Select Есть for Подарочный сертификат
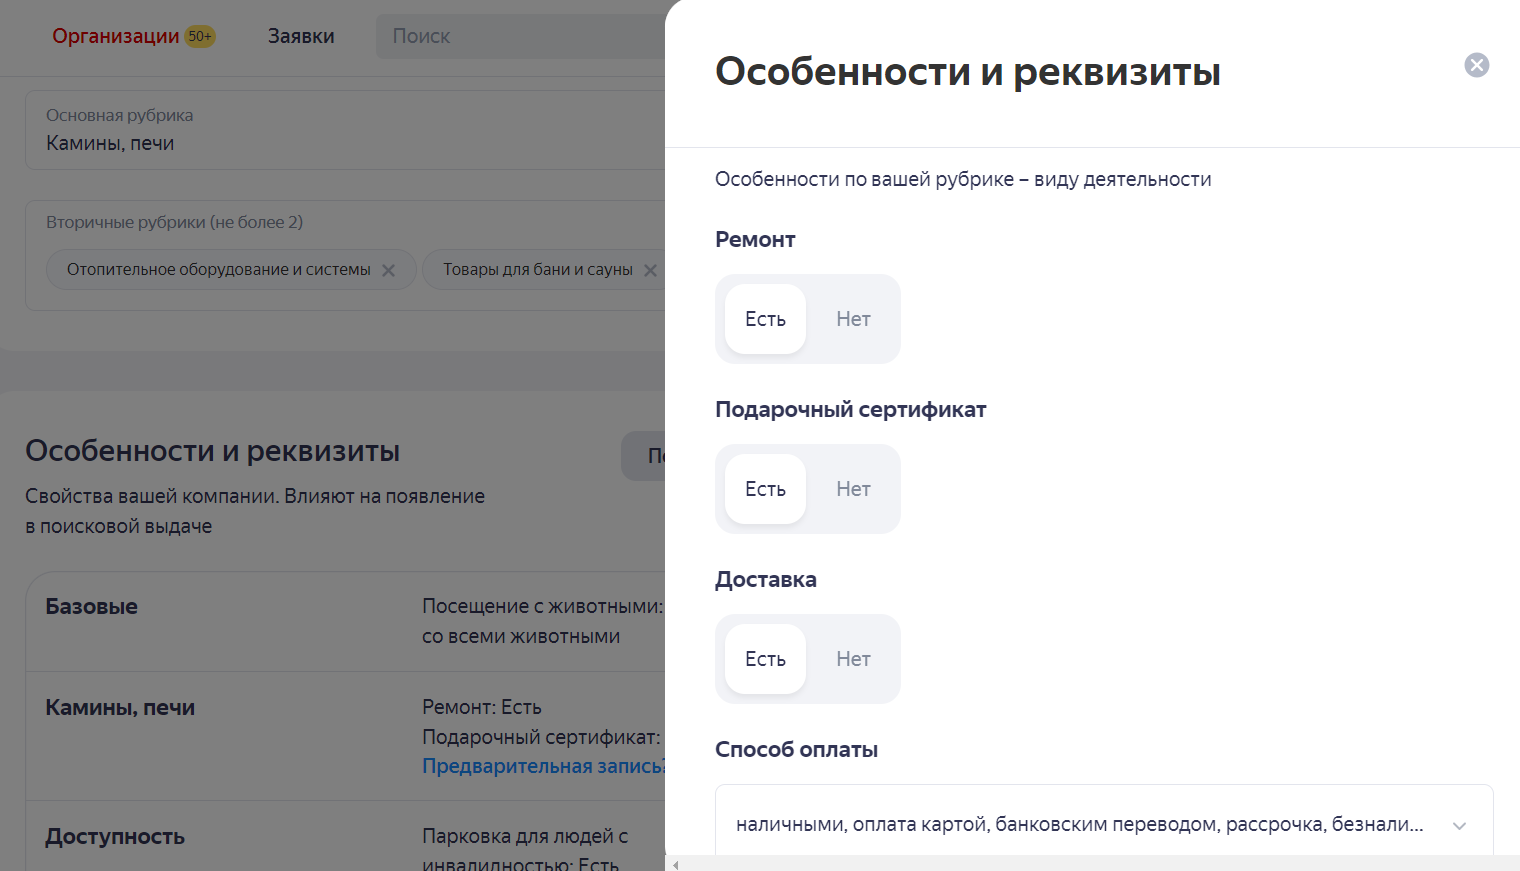This screenshot has width=1520, height=871. (x=765, y=489)
